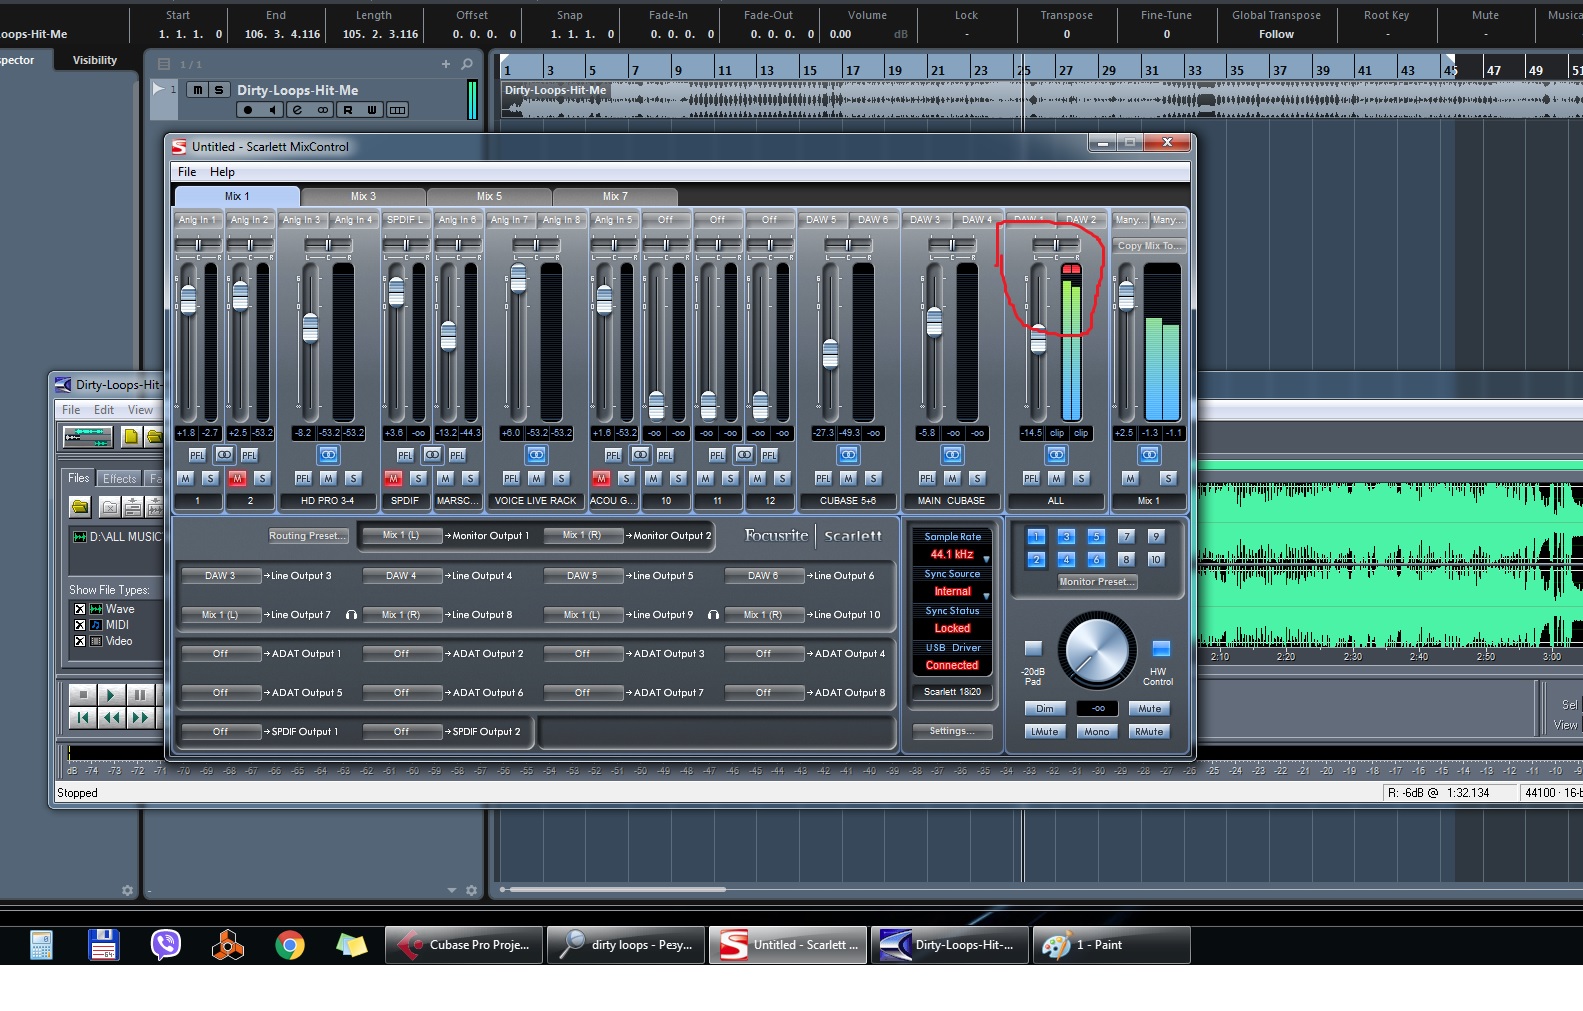This screenshot has width=1583, height=1011.
Task: Click the Dirty-Loops-Hit-Me audio clip in Cubase
Action: pos(1040,99)
